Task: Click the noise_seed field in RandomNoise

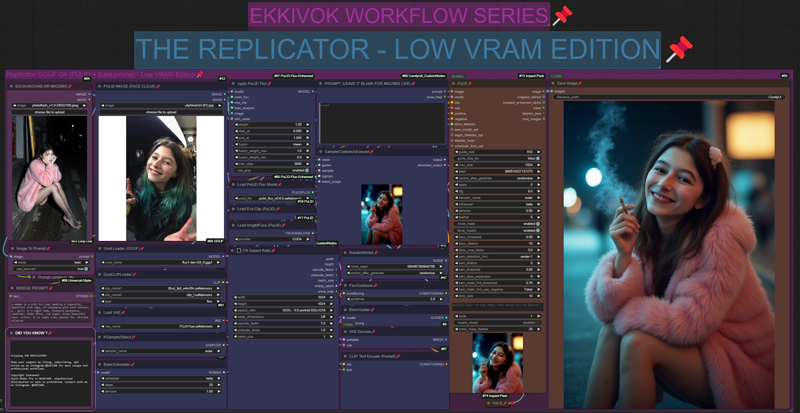Action: coord(395,266)
